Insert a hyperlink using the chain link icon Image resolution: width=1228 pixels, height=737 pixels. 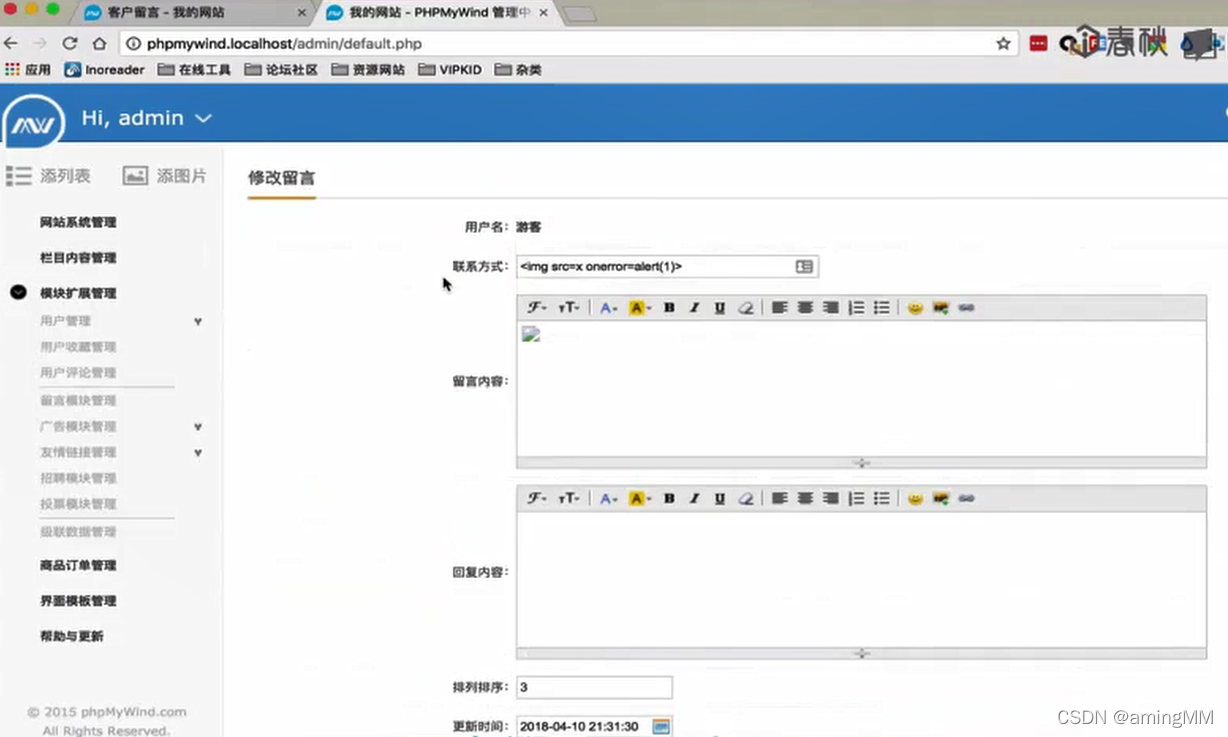click(x=965, y=307)
